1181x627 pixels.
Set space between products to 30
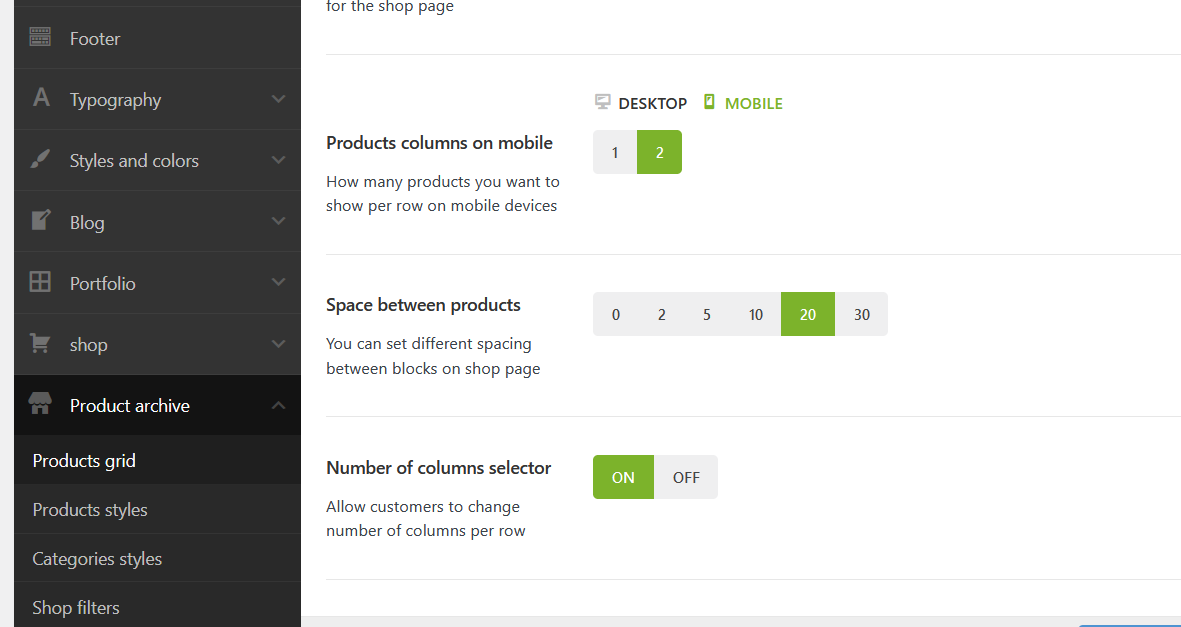[862, 314]
